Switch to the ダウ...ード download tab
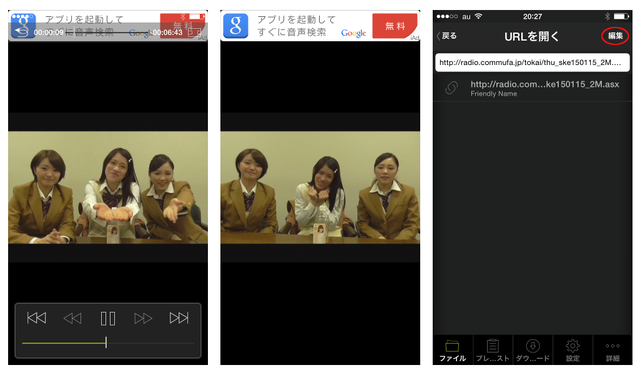640x375 pixels. [x=532, y=351]
